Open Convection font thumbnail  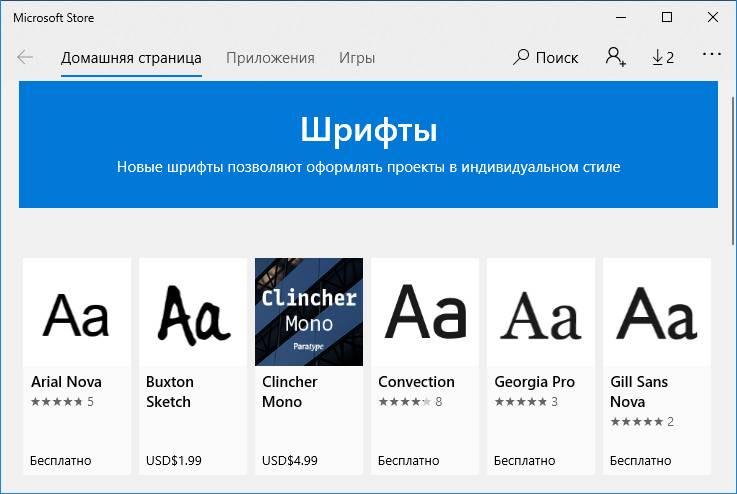coord(425,312)
